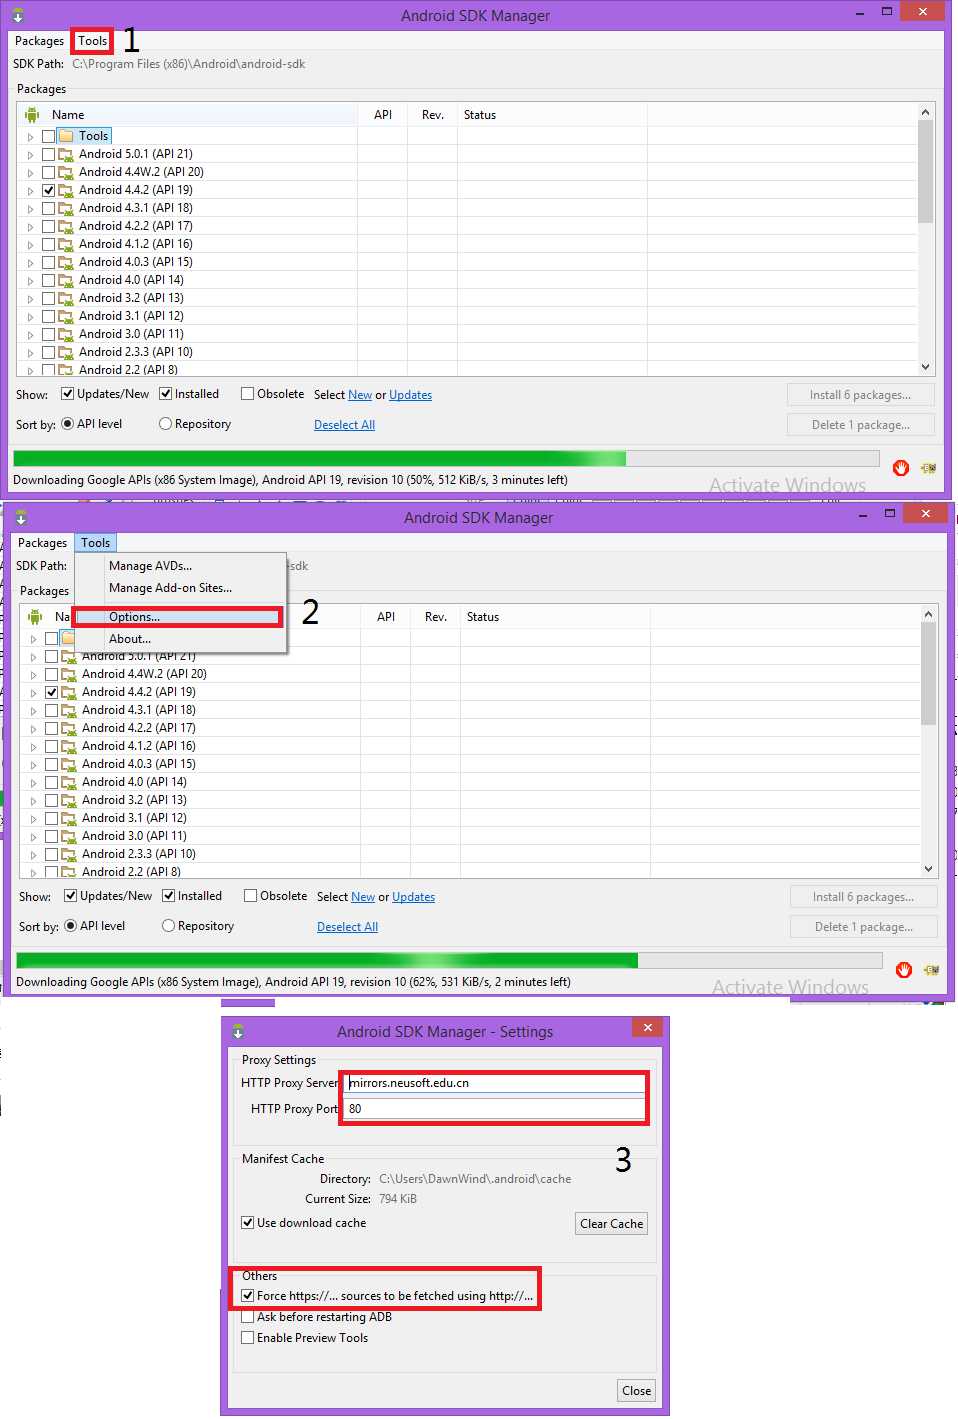Click the Android 4.4W.2 (API 20) package icon in the 50% download window
Viewport: 958px width, 1419px height.
pyautogui.click(x=67, y=172)
